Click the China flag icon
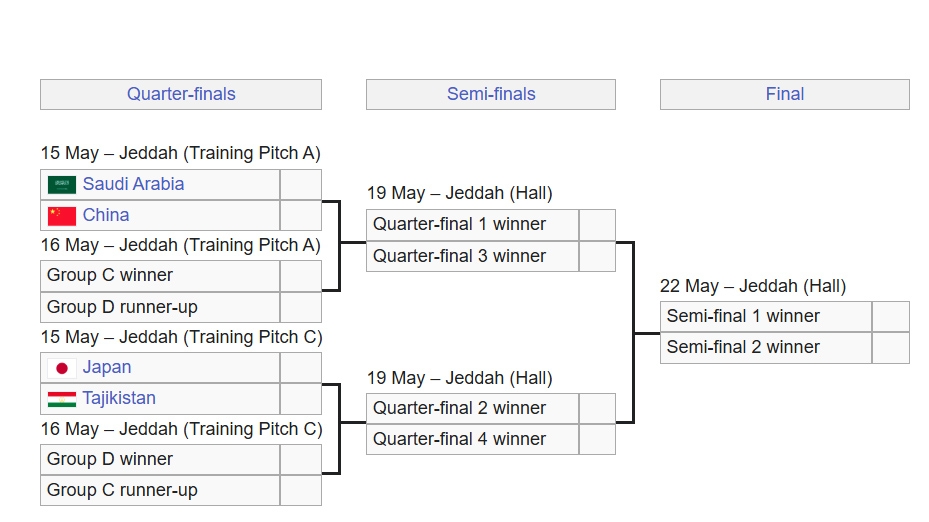 [62, 216]
